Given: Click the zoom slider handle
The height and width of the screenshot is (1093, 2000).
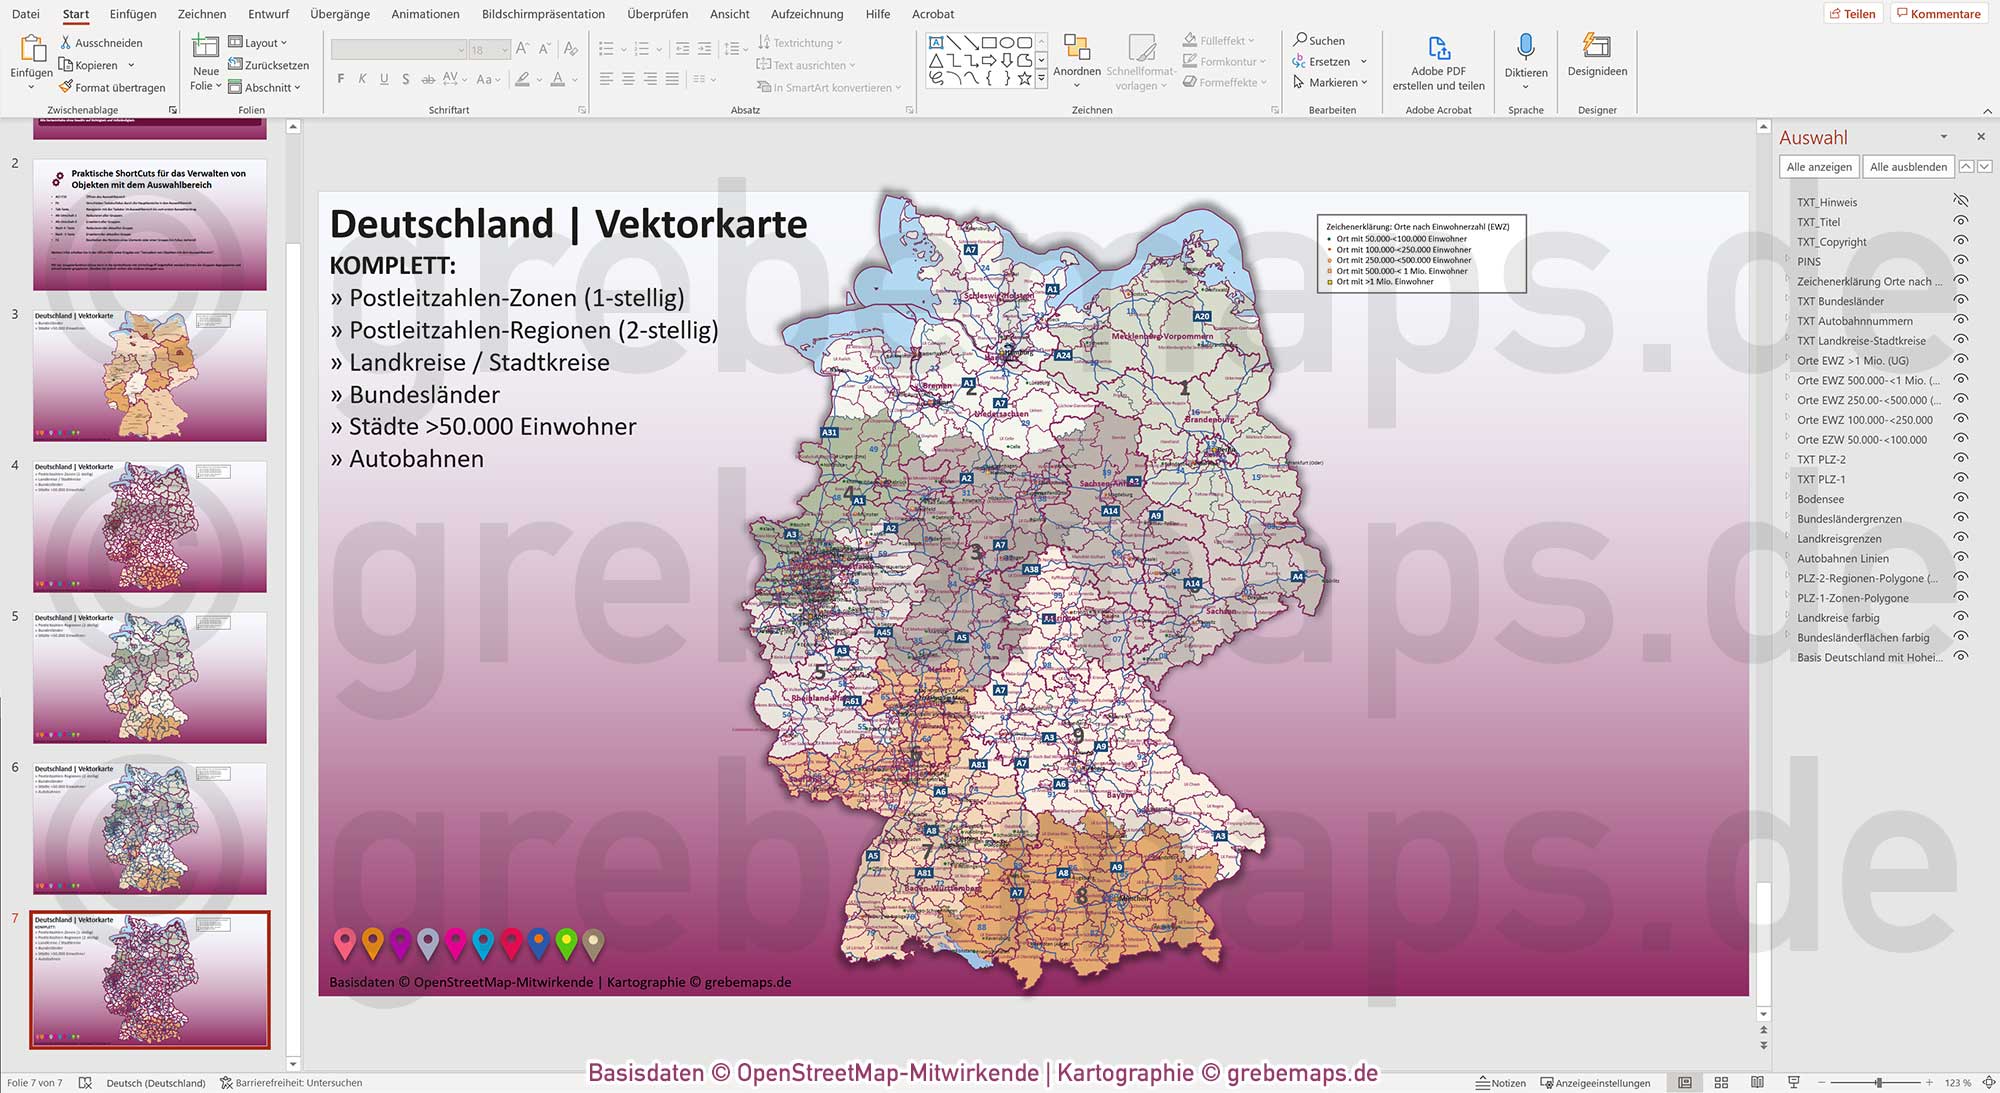Looking at the screenshot, I should point(1879,1083).
